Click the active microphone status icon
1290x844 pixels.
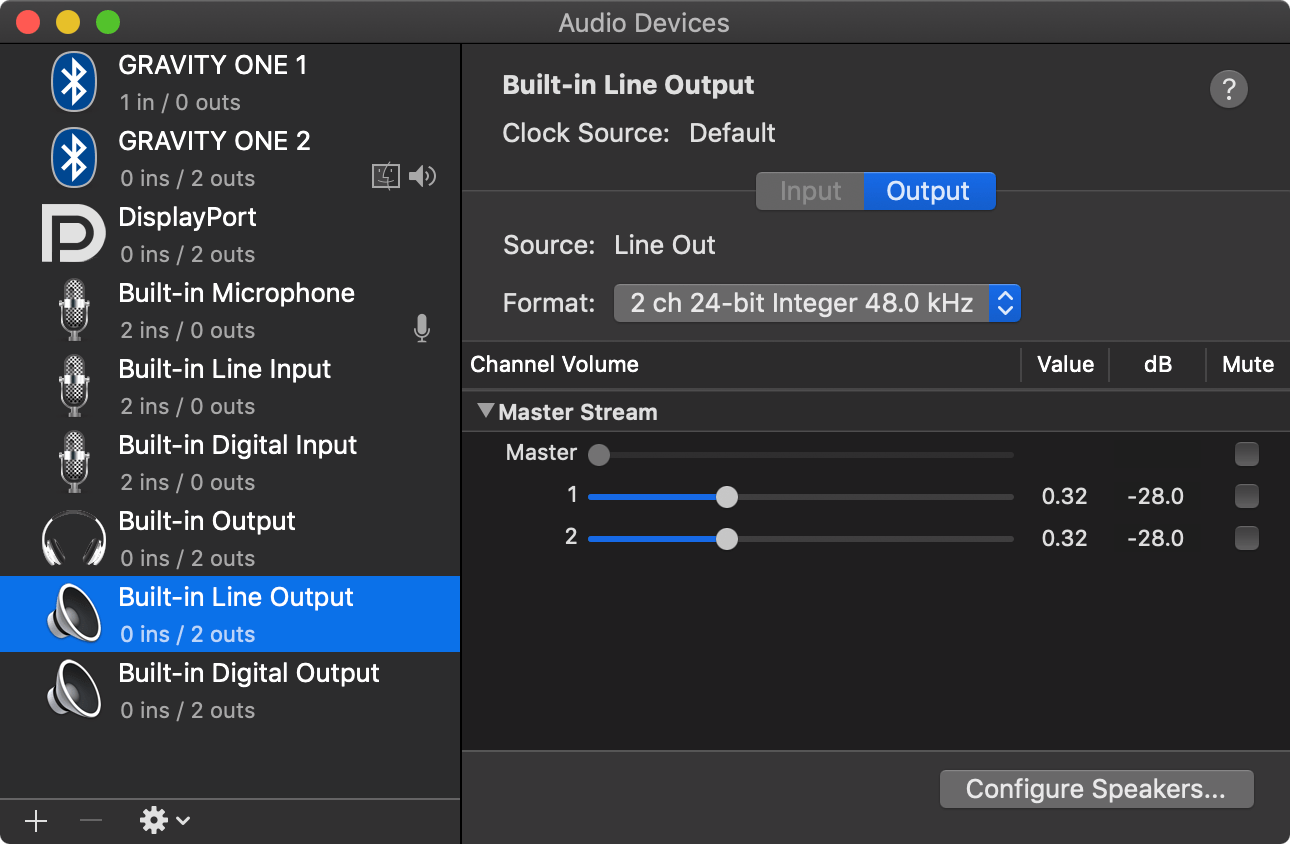tap(421, 328)
